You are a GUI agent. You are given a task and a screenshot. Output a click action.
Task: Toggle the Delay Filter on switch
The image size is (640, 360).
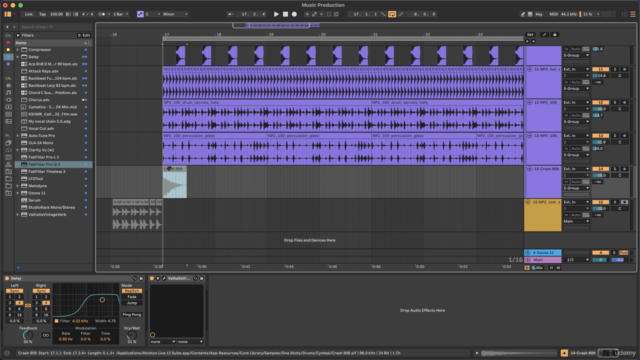click(56, 321)
